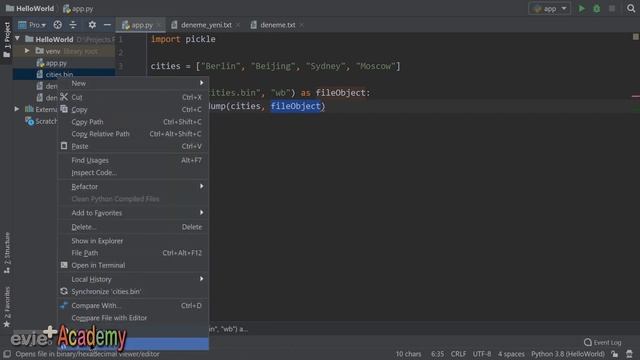Open the Event Log
Viewport: 640px width, 360px height.
[602, 342]
